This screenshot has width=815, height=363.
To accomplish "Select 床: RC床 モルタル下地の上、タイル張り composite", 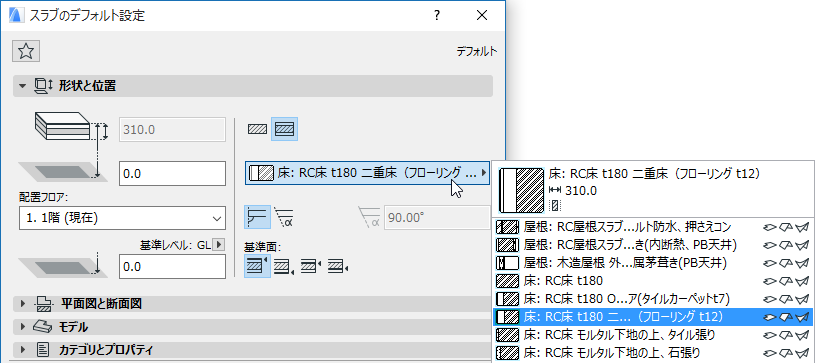I will pos(653,334).
